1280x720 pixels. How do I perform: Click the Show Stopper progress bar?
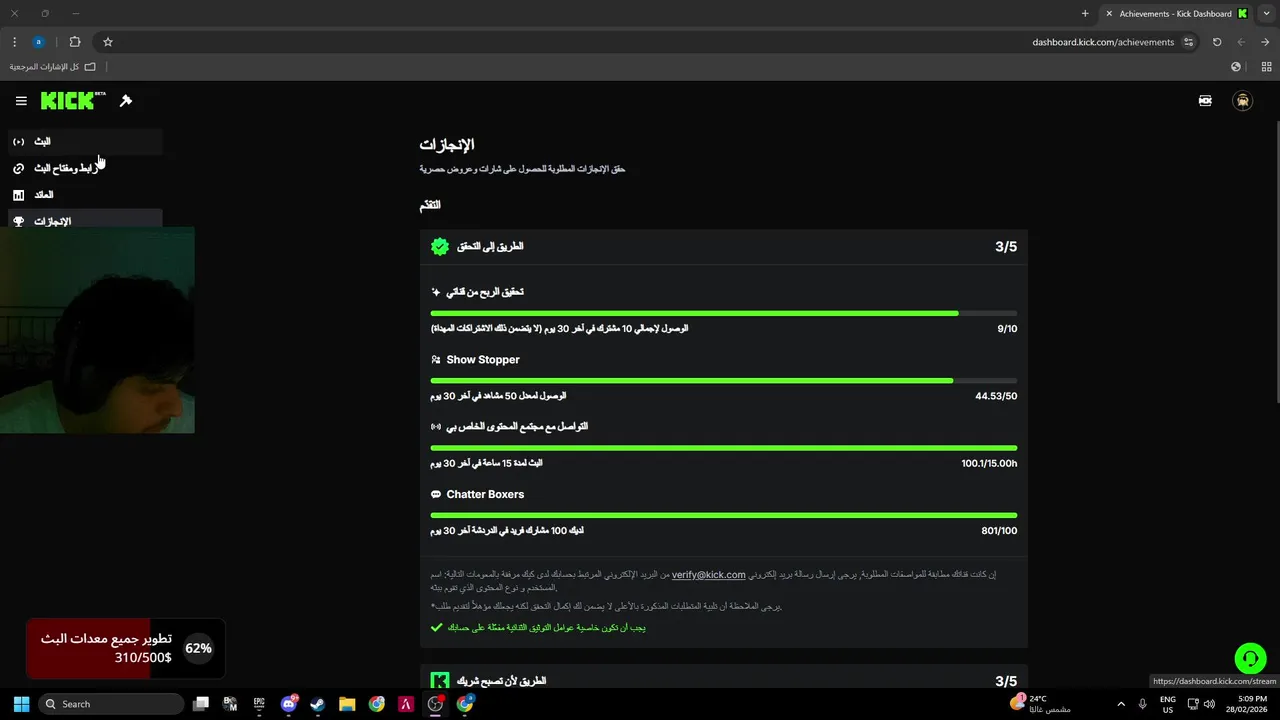click(x=723, y=381)
